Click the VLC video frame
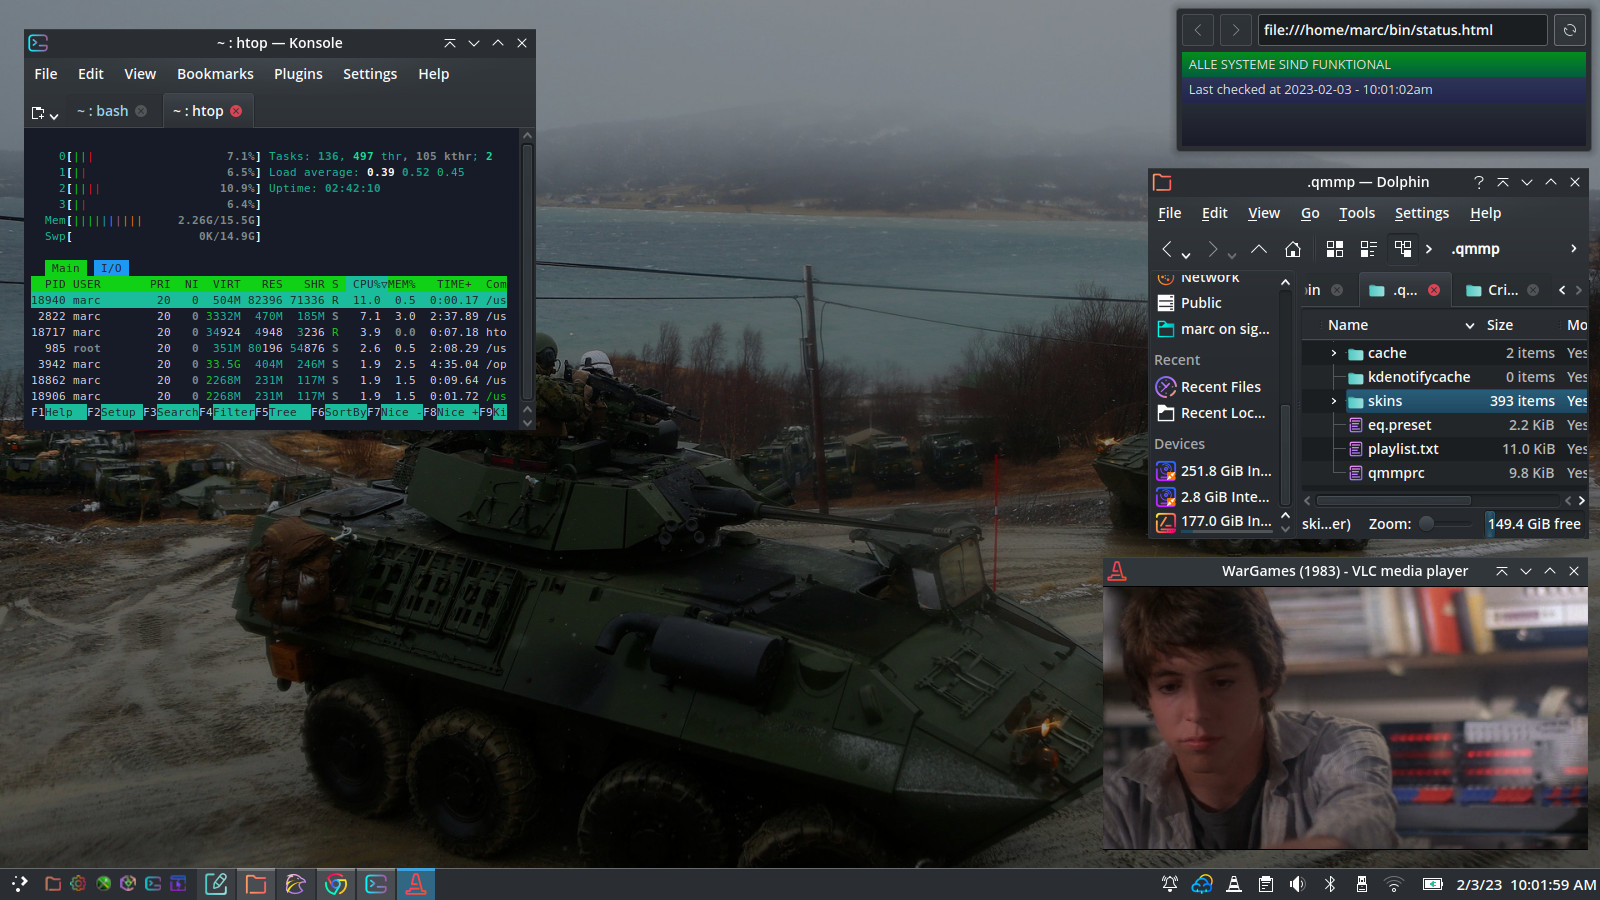 [x=1345, y=718]
